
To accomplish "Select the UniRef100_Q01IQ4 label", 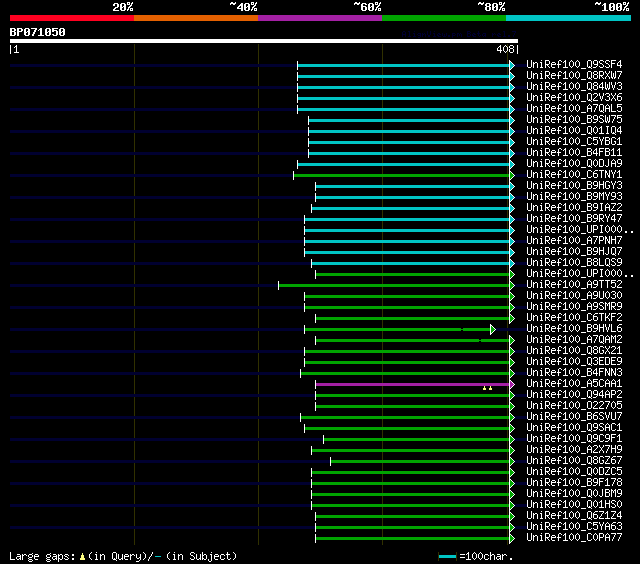I will [x=574, y=131].
